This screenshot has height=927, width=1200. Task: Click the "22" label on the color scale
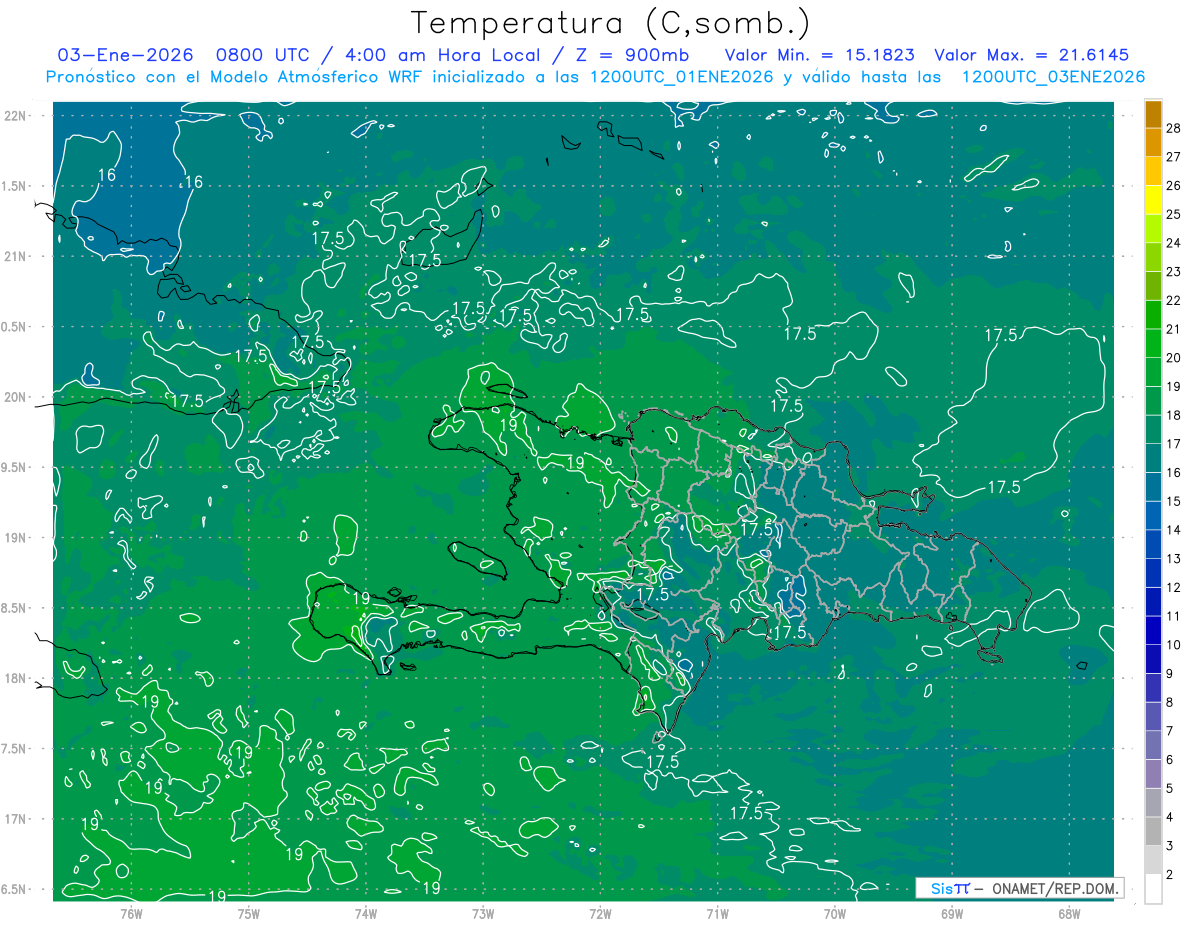[1174, 300]
